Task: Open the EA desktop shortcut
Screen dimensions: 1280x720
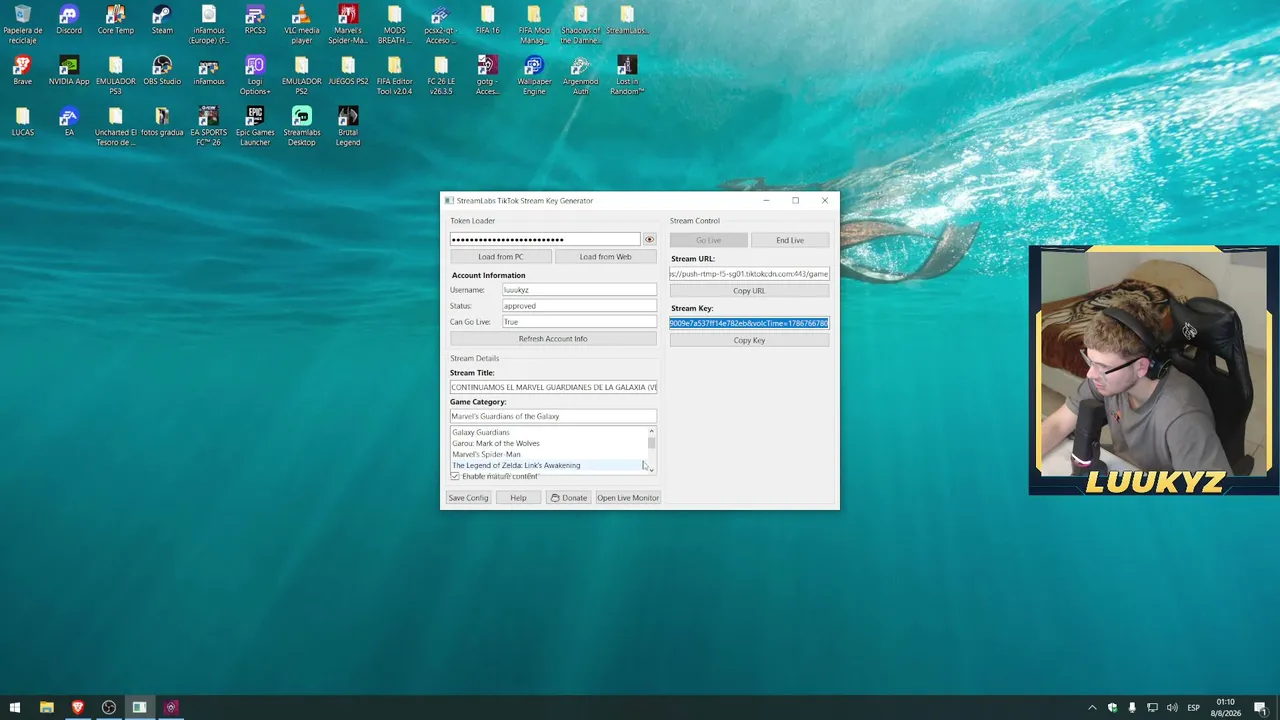Action: point(69,122)
